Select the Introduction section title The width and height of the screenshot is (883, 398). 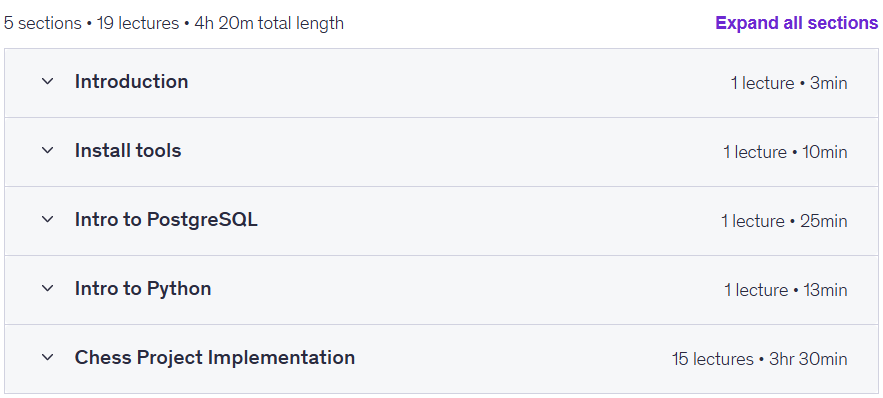coord(131,82)
